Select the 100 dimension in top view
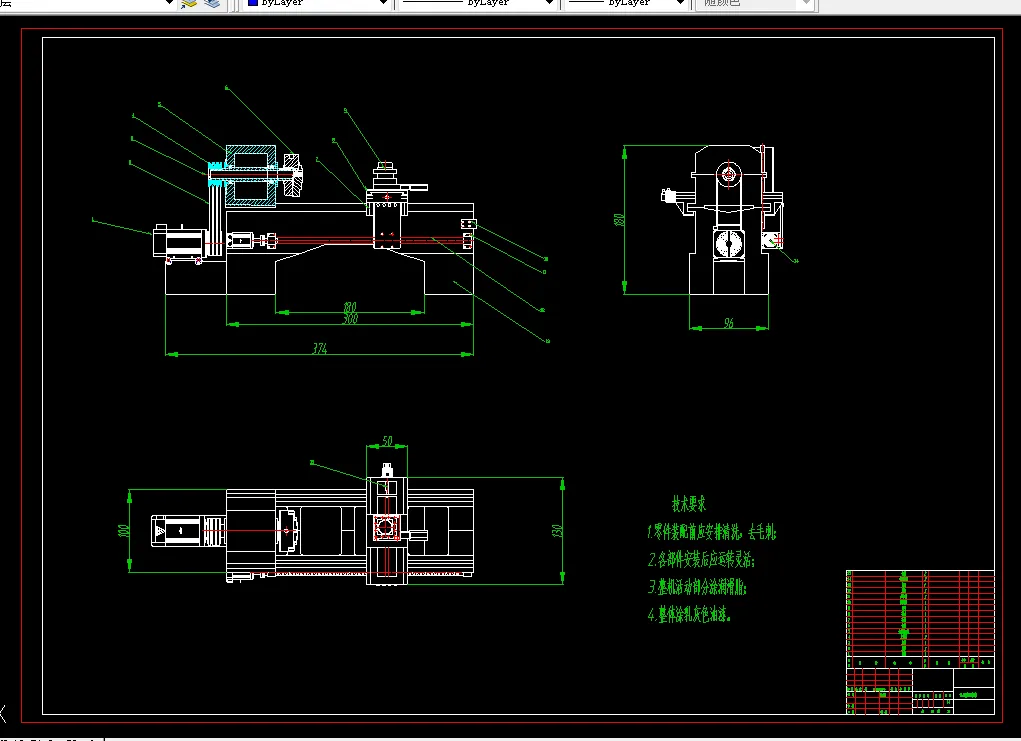 (x=124, y=531)
